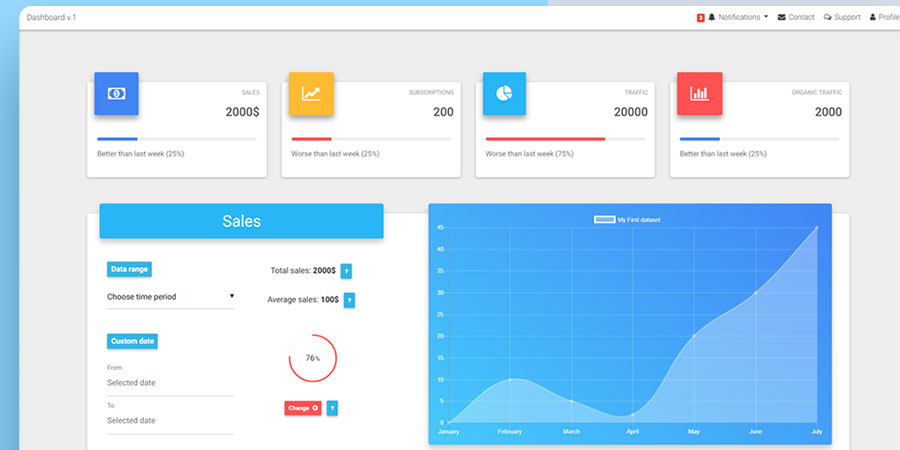
Task: Click the March data point on chart
Action: pyautogui.click(x=571, y=401)
